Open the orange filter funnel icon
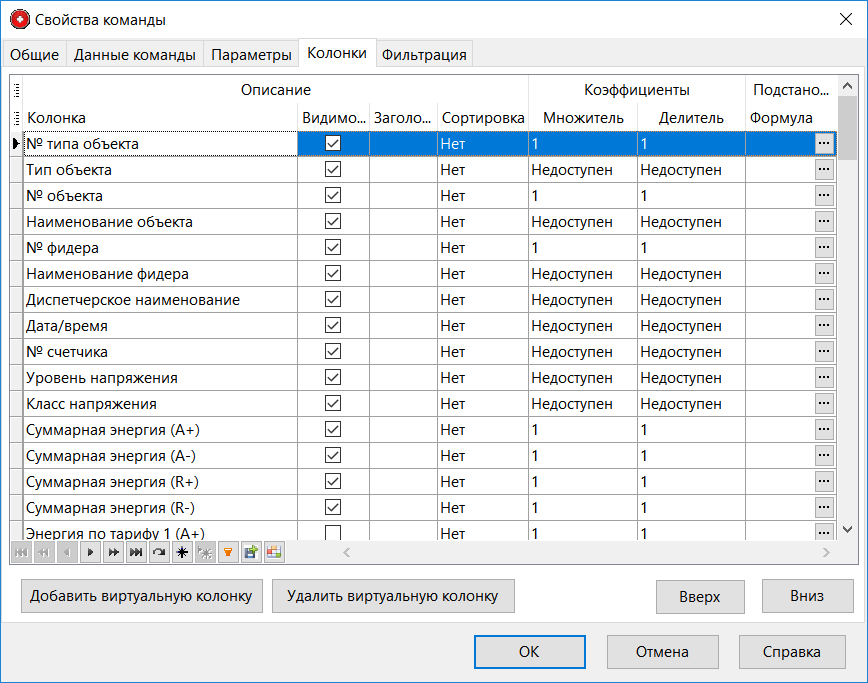Image resolution: width=868 pixels, height=683 pixels. click(x=227, y=551)
